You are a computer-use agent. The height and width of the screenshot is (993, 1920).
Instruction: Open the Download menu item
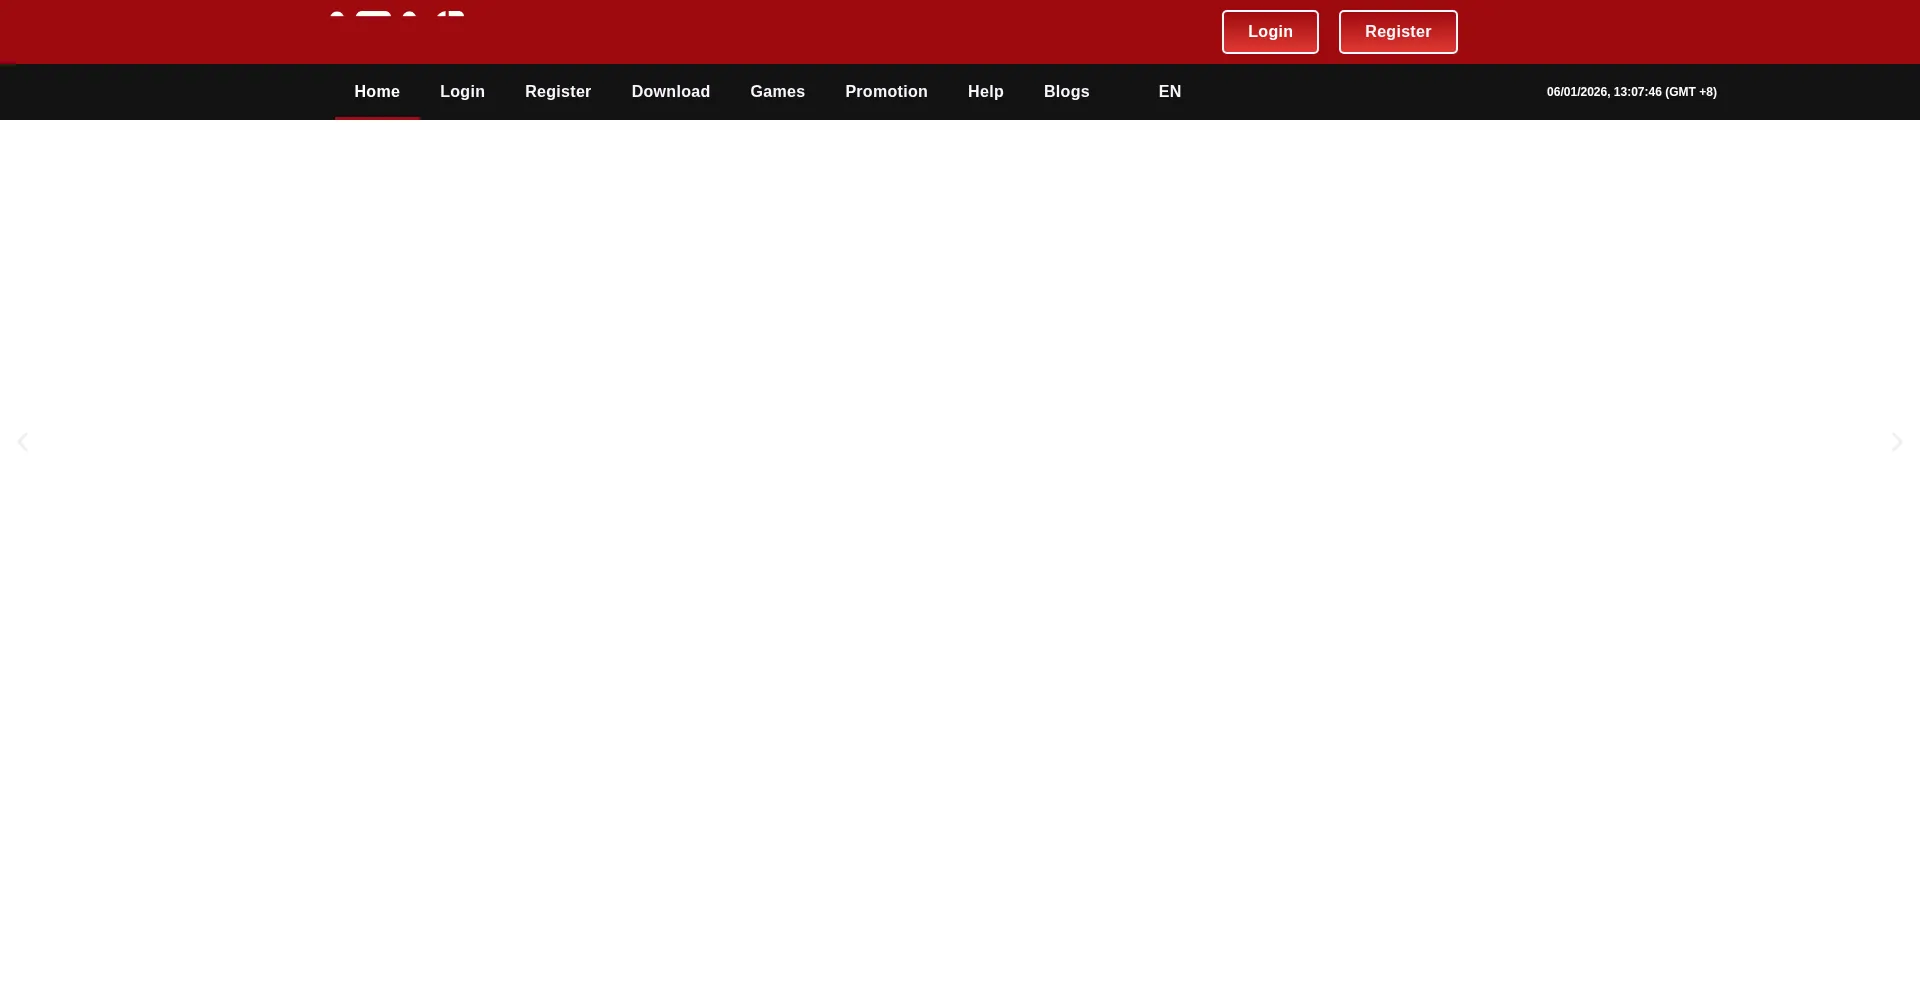(670, 92)
